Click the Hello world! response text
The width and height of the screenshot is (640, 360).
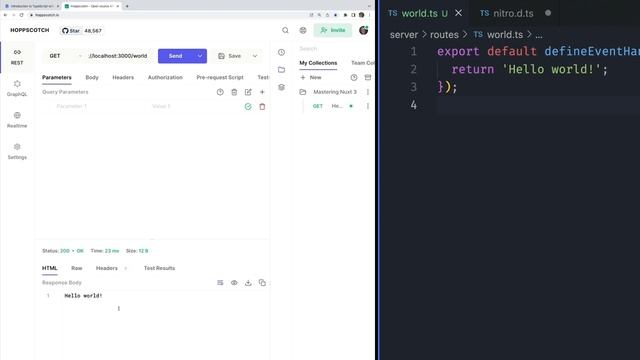[x=83, y=296]
